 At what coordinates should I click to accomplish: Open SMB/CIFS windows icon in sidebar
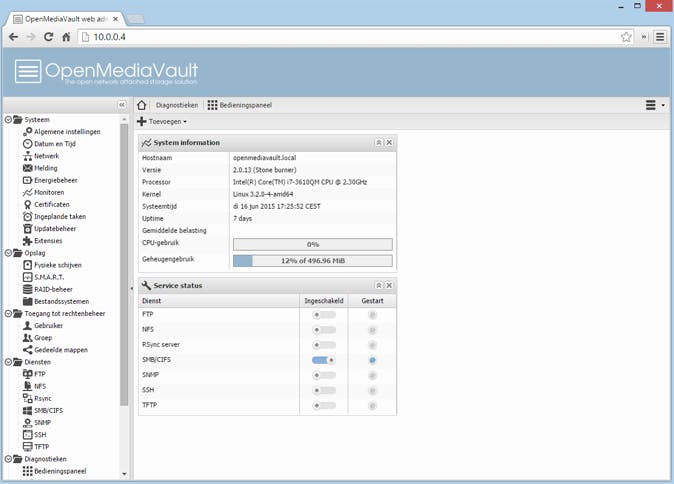(28, 410)
